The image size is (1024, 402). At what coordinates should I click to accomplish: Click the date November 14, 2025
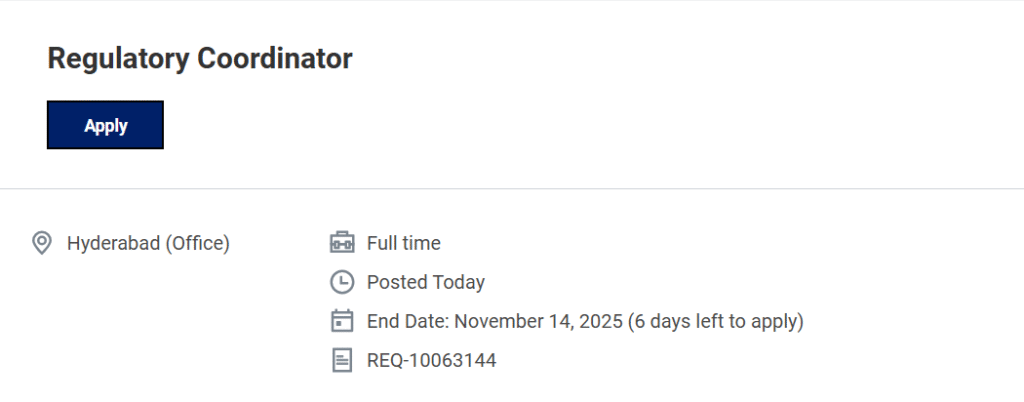tap(538, 321)
